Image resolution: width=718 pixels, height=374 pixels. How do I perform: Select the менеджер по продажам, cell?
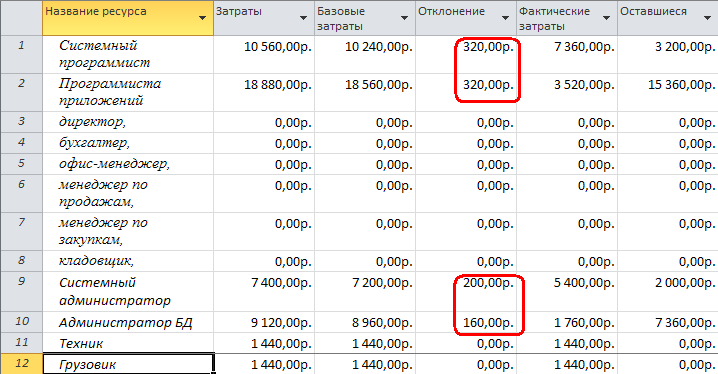tap(128, 194)
